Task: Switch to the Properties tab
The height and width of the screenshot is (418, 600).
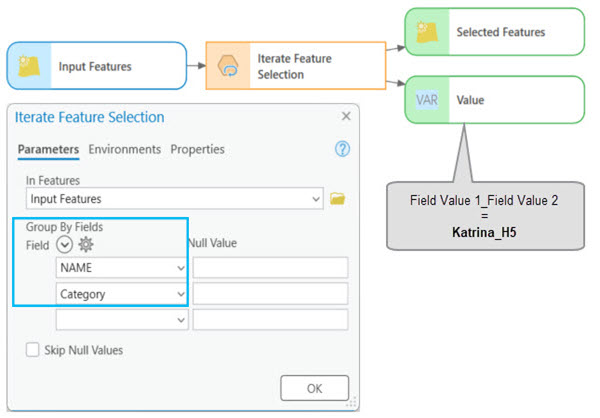Action: [197, 149]
